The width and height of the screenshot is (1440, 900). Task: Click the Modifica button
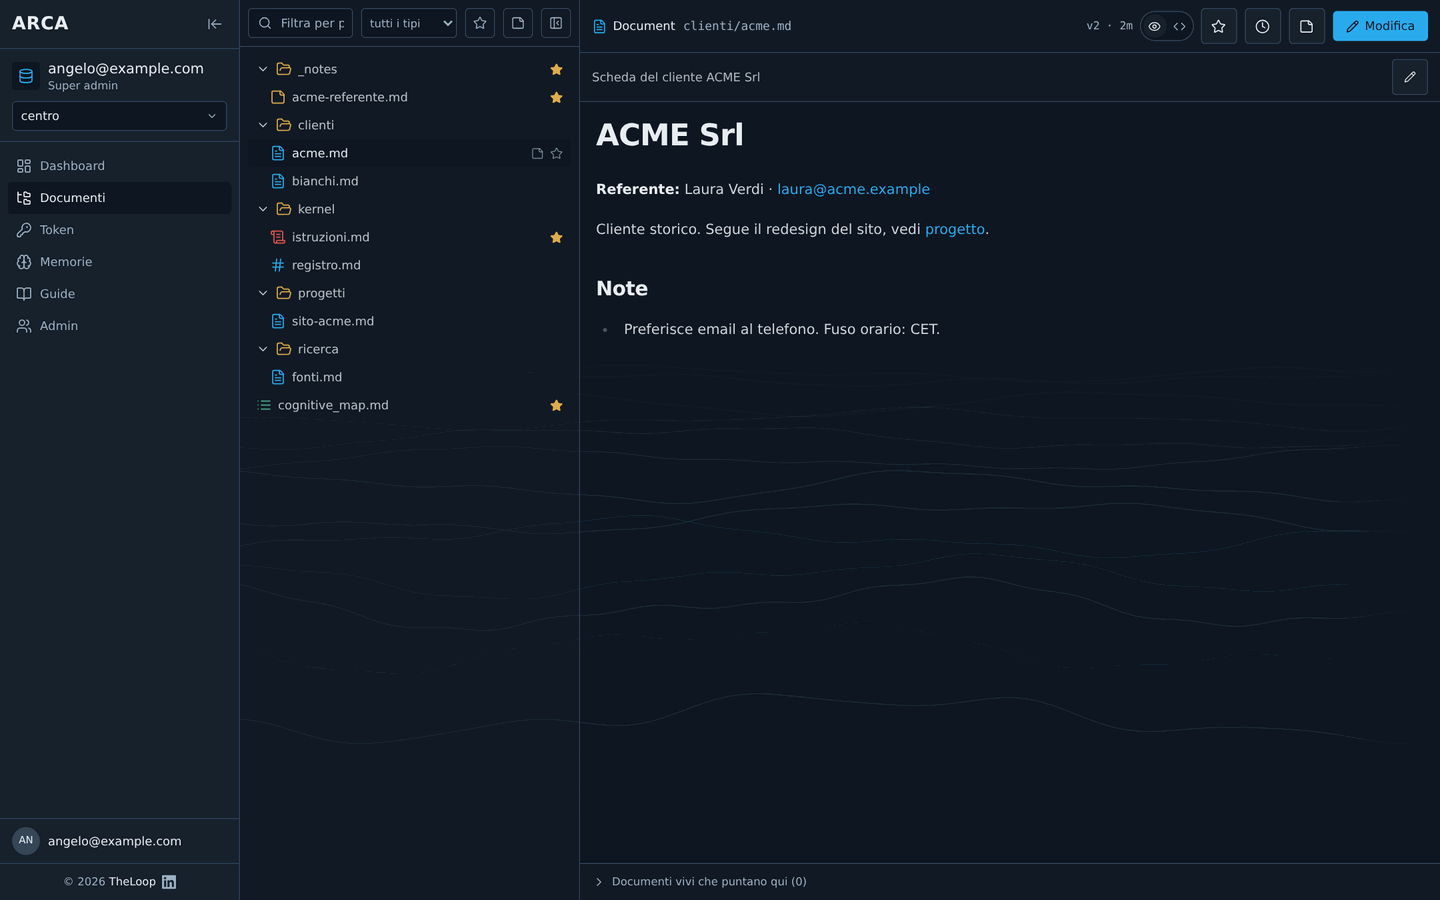coord(1380,26)
